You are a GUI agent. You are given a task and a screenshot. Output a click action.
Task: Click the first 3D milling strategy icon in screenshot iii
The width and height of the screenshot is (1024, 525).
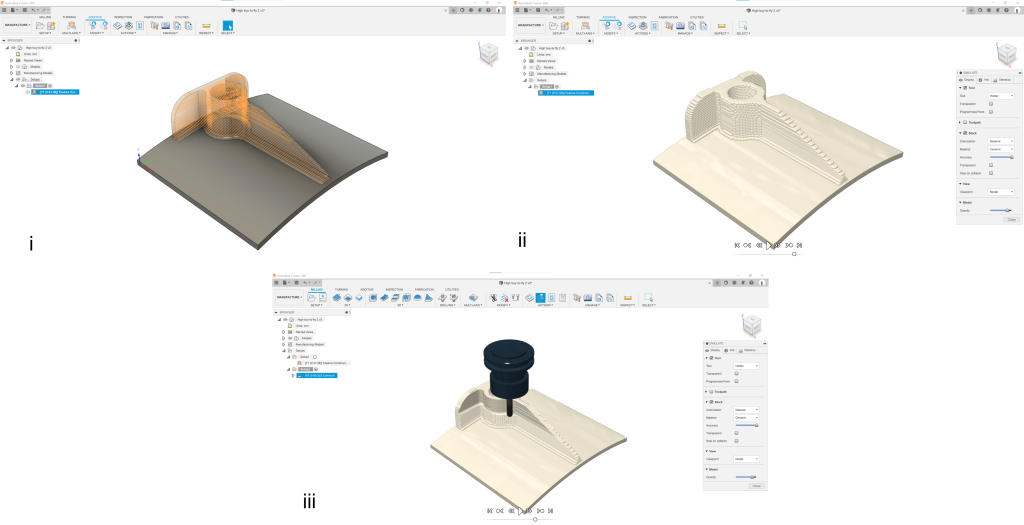click(x=373, y=298)
